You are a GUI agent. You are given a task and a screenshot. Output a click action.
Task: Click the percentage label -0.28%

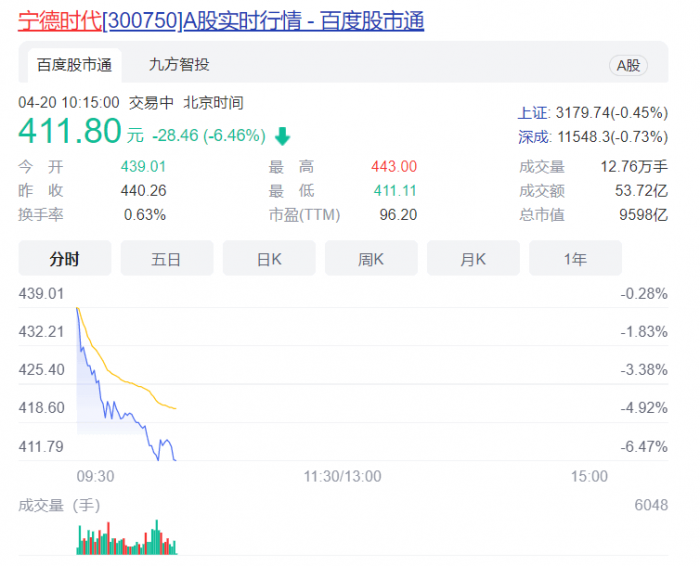[644, 294]
